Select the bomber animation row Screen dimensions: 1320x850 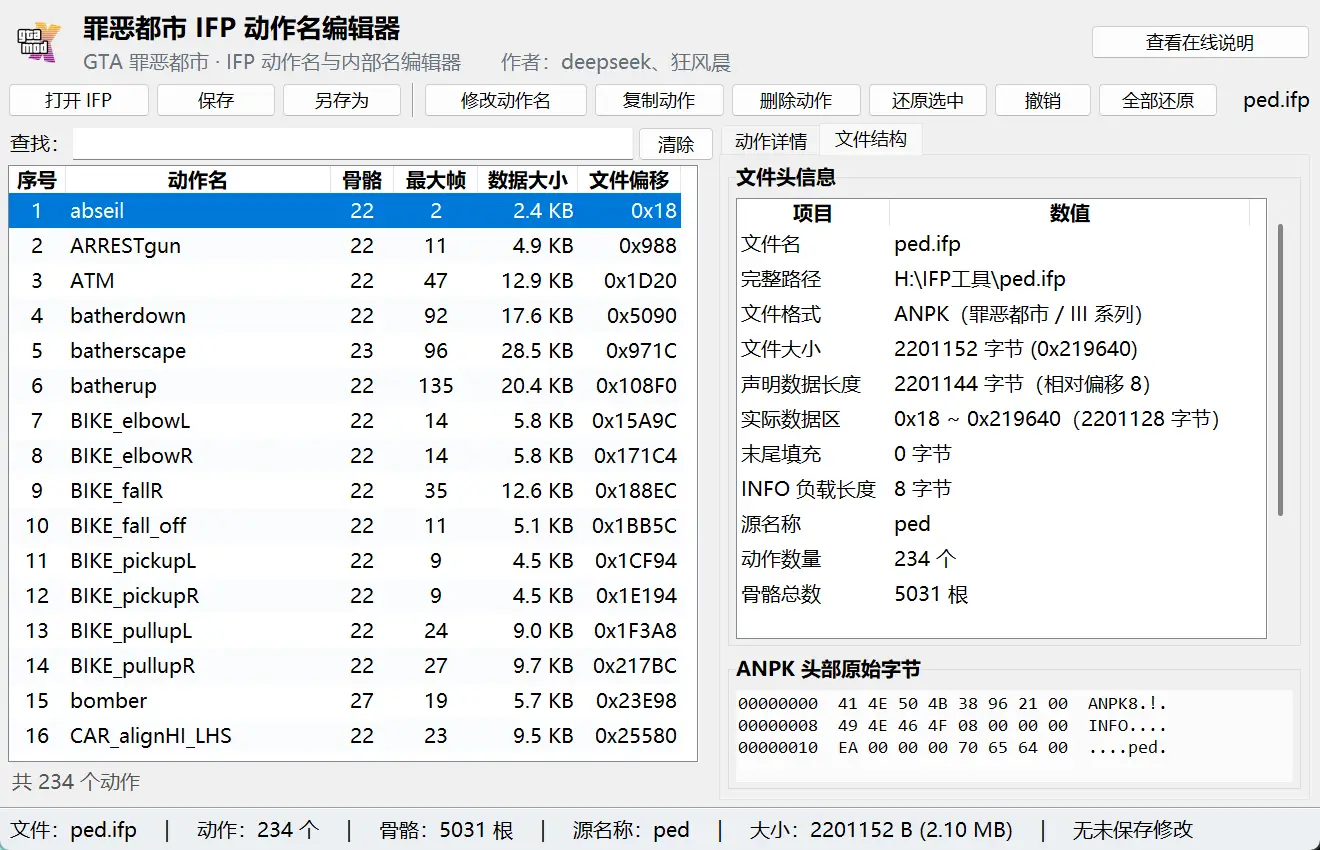tap(345, 701)
